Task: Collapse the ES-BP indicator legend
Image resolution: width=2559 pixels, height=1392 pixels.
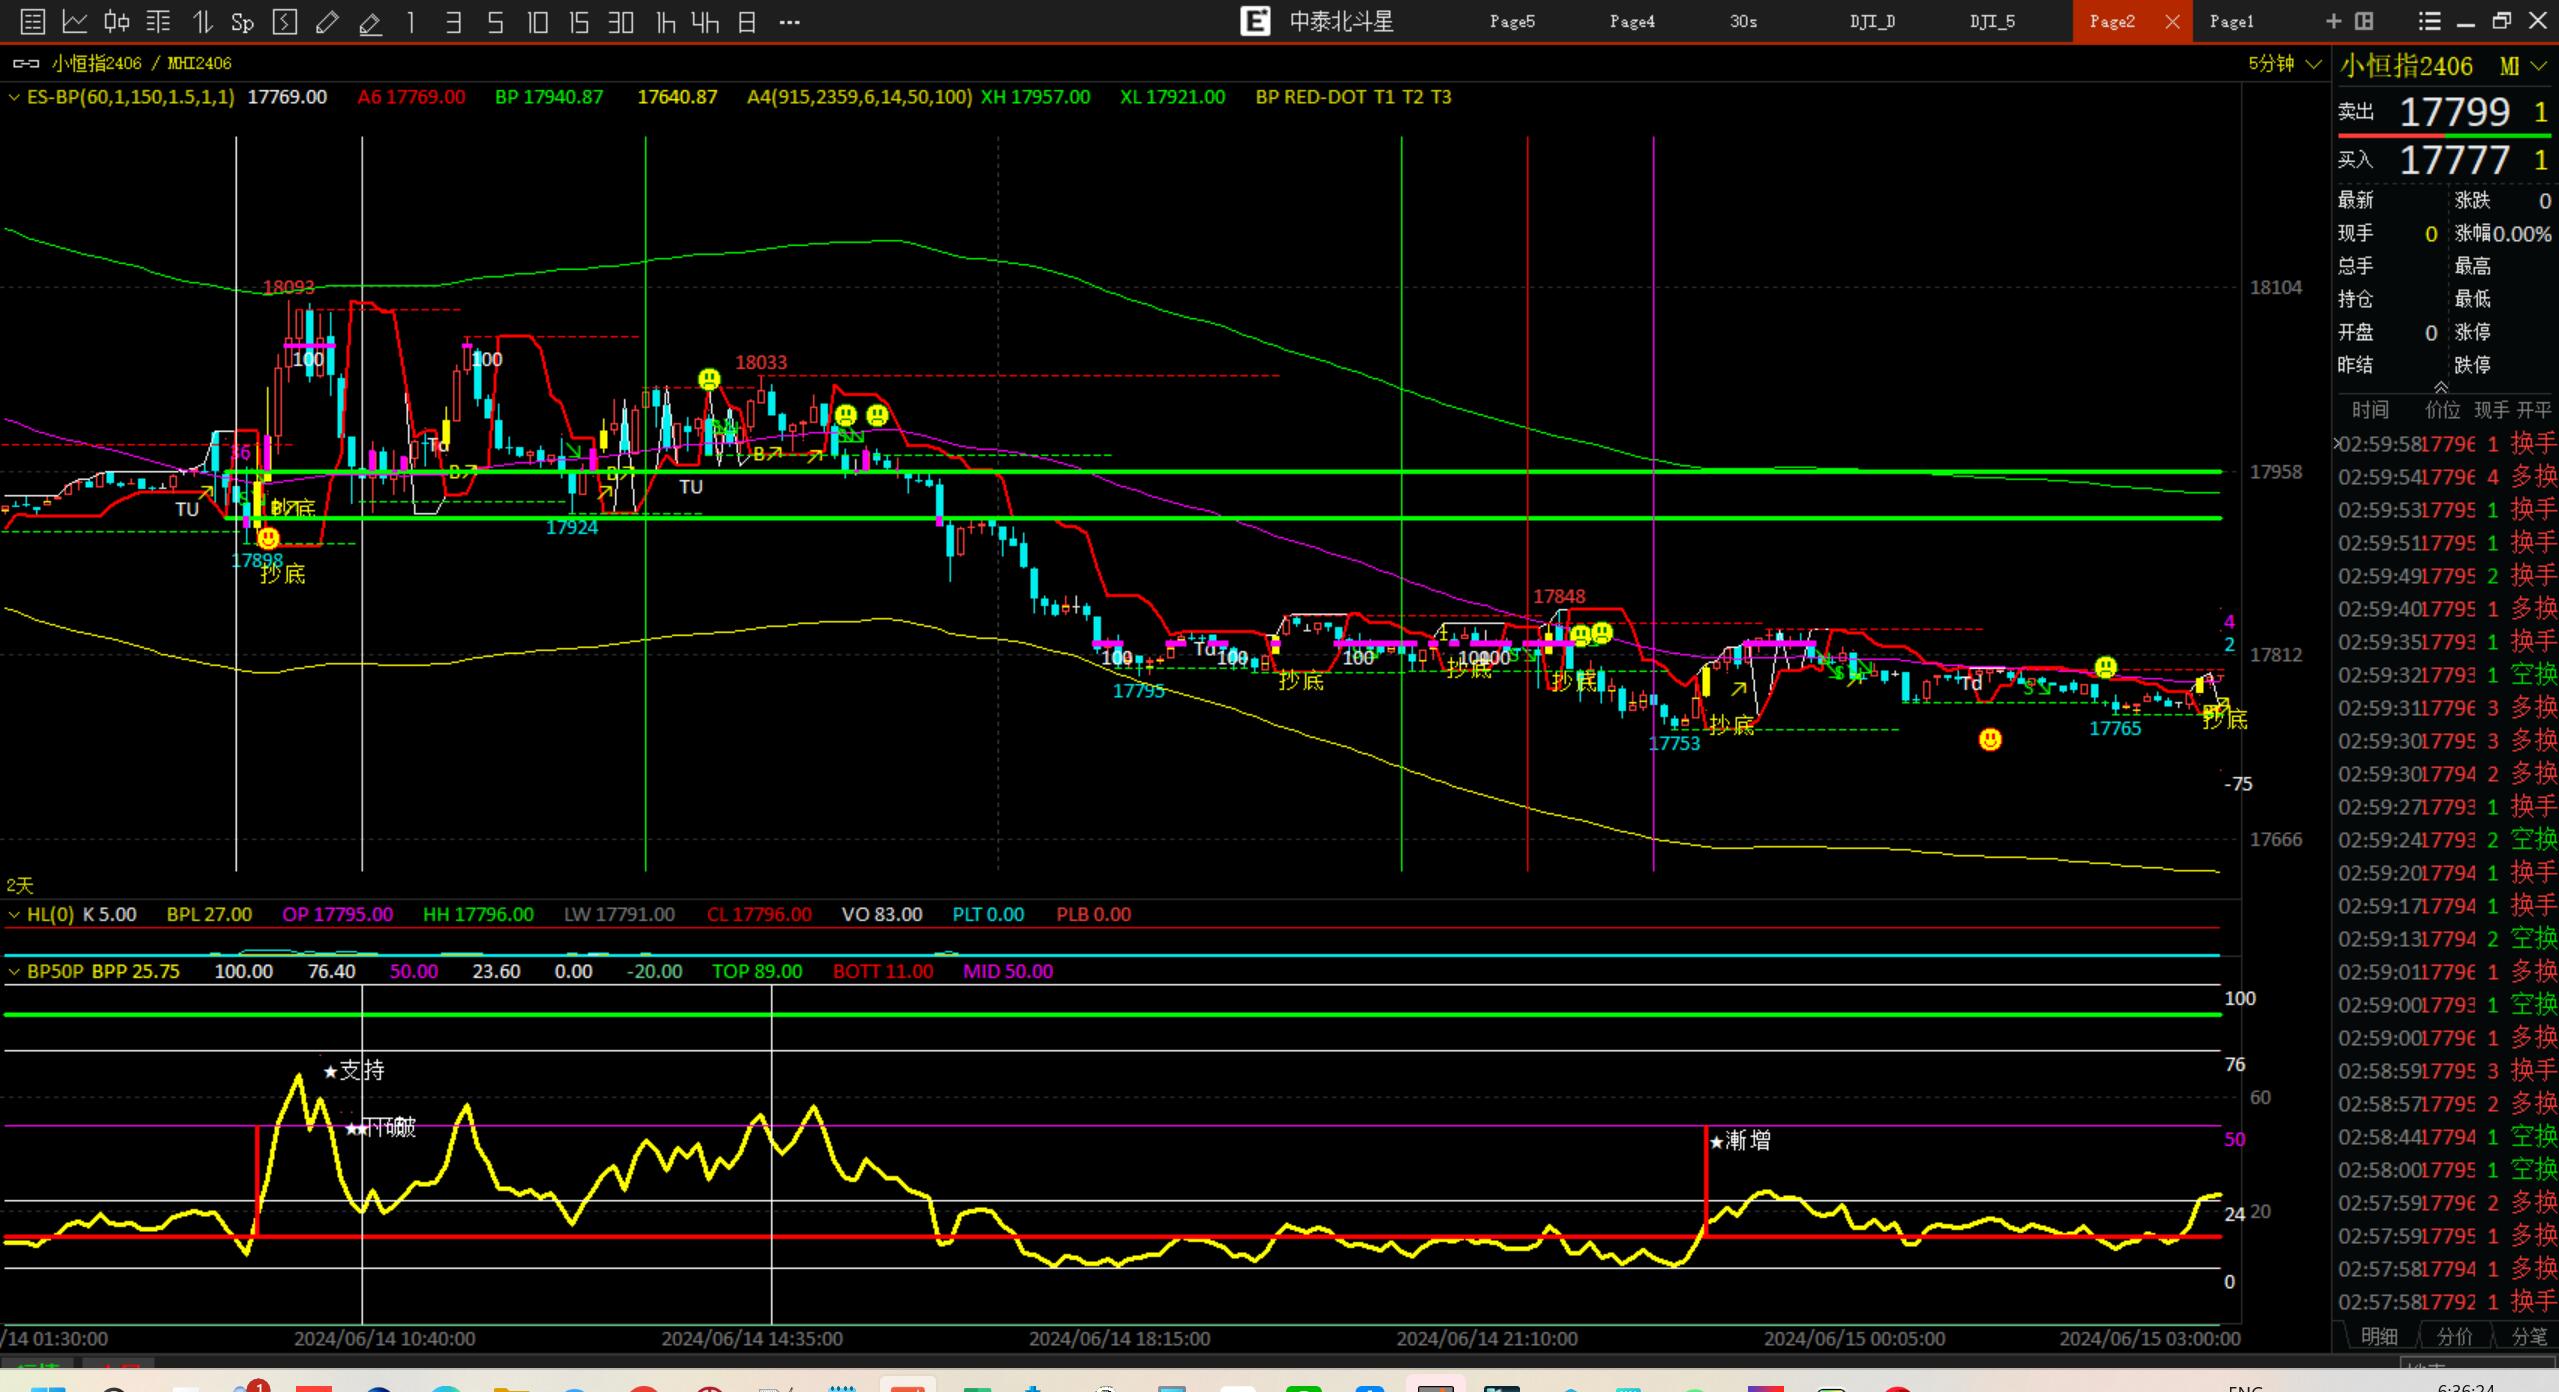Action: [14, 97]
